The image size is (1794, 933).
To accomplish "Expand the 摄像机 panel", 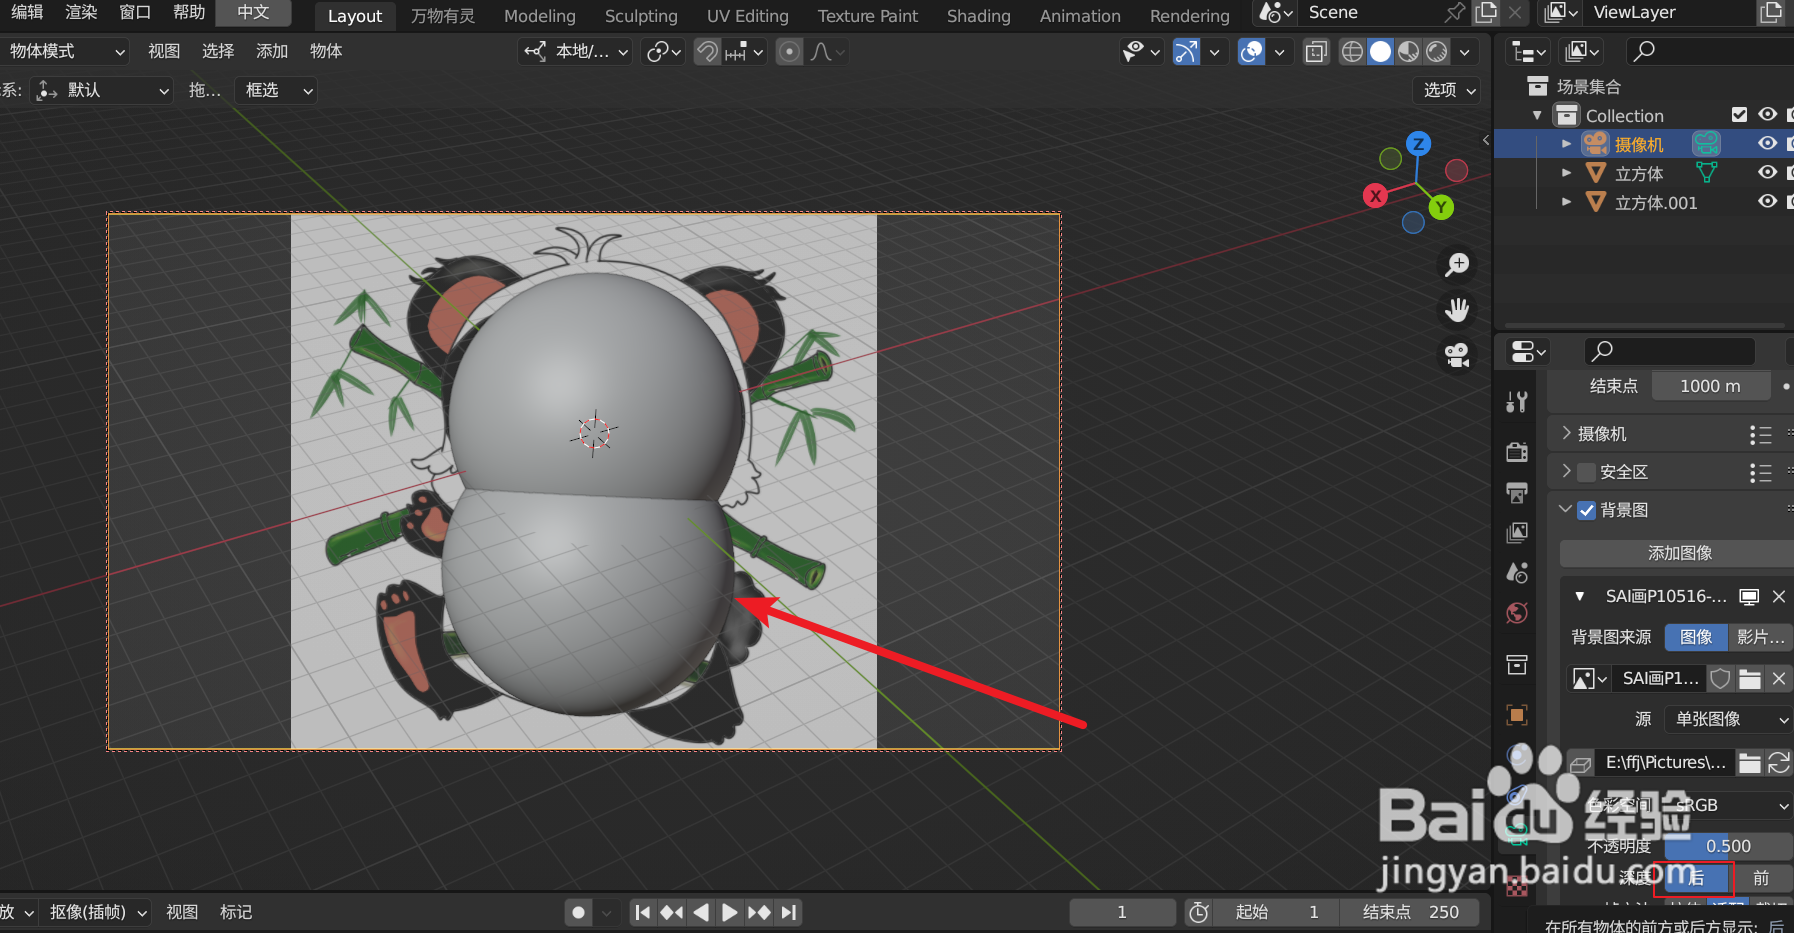I will (1567, 434).
